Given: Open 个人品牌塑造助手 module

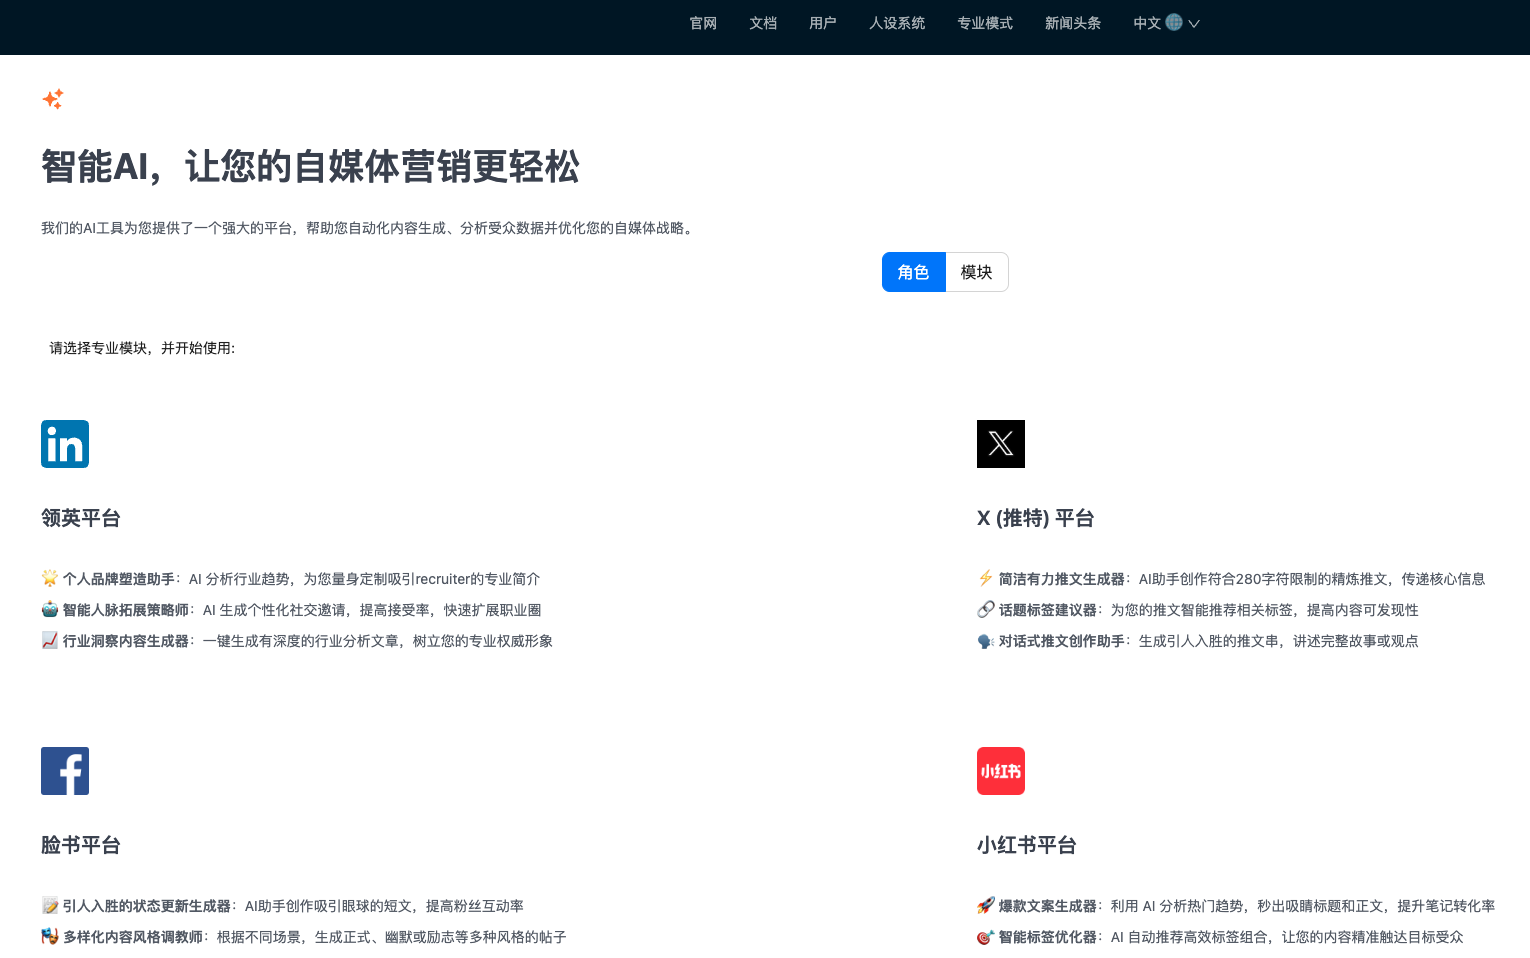Looking at the screenshot, I should (119, 579).
